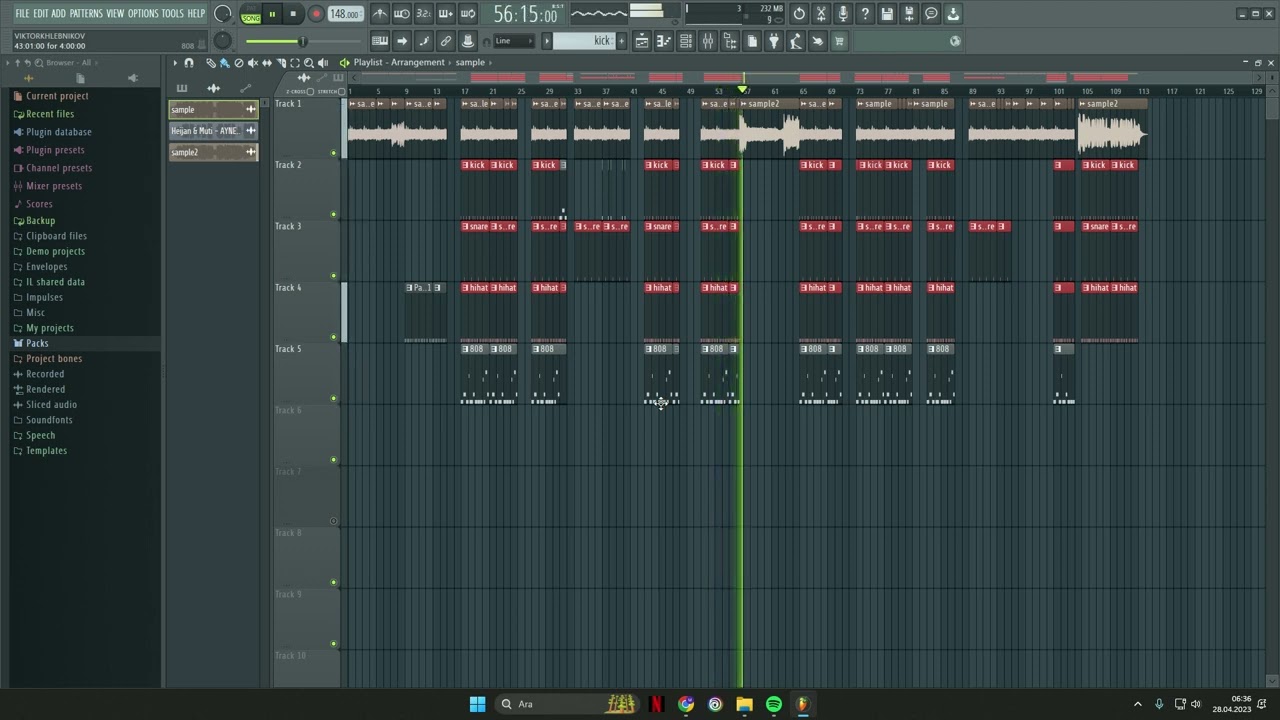Click the Loop recording icon
The height and width of the screenshot is (720, 1280).
[x=468, y=14]
